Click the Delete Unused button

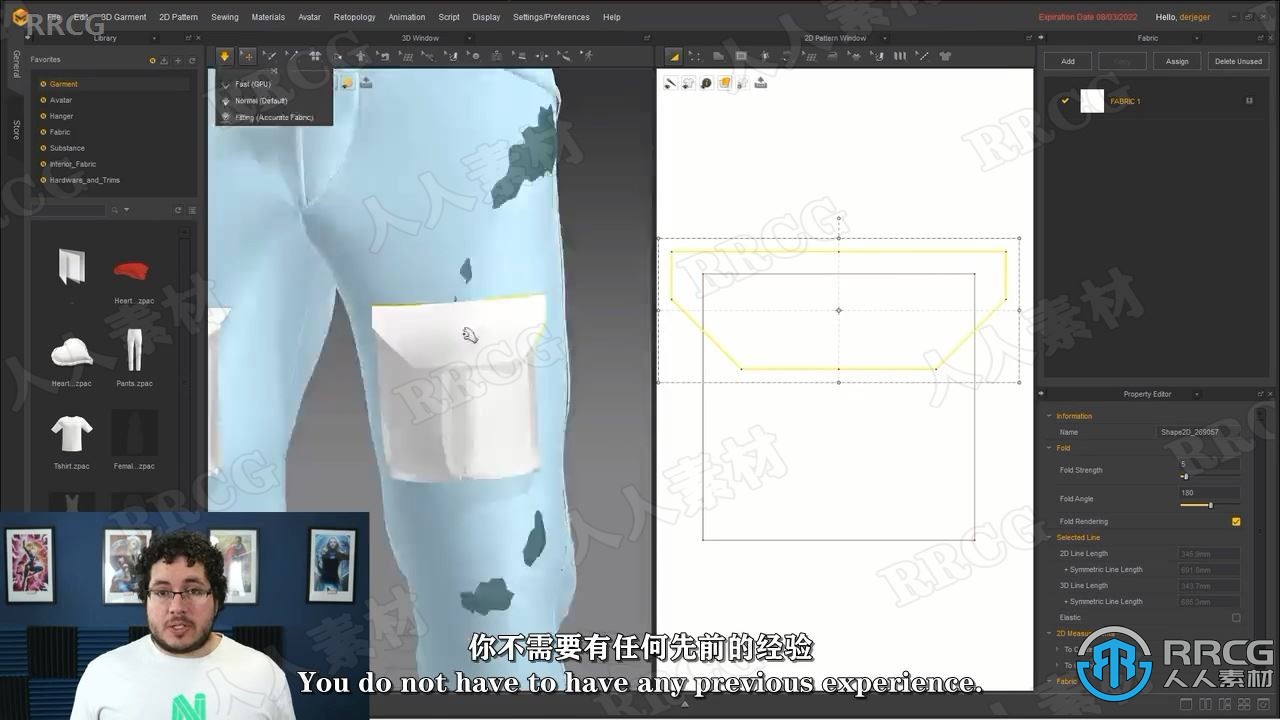[1238, 61]
